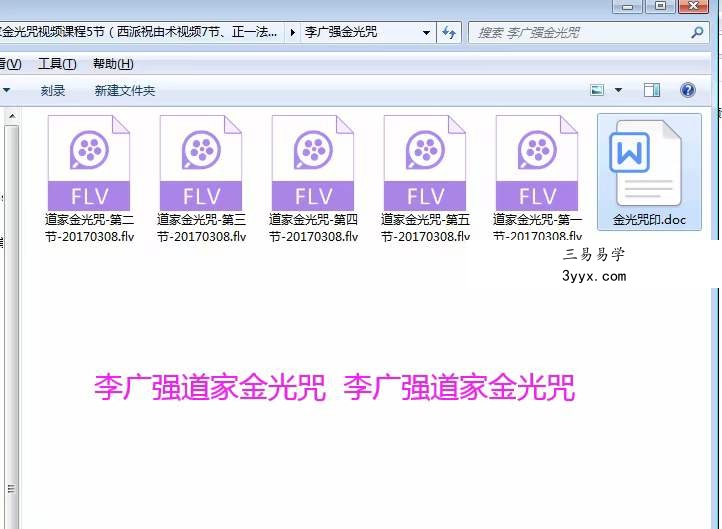Click the file name 道家金光咒-第四节-20170308.flv
The width and height of the screenshot is (722, 529).
pyautogui.click(x=313, y=228)
